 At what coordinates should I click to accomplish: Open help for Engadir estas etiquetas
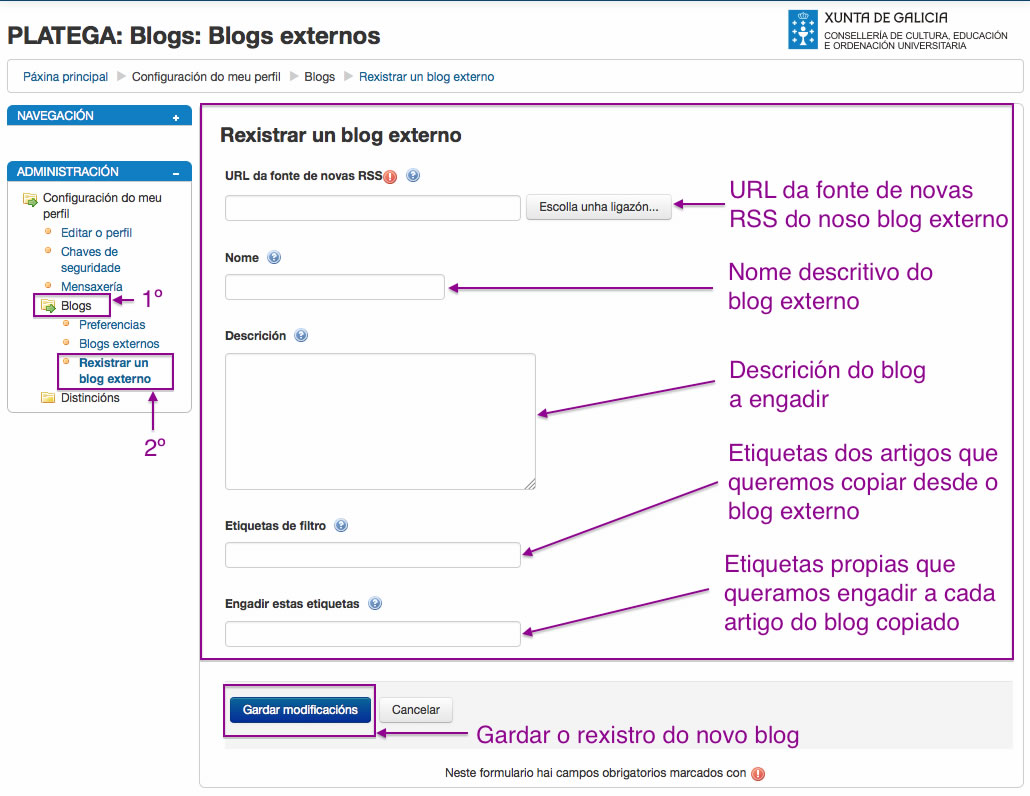(x=375, y=603)
